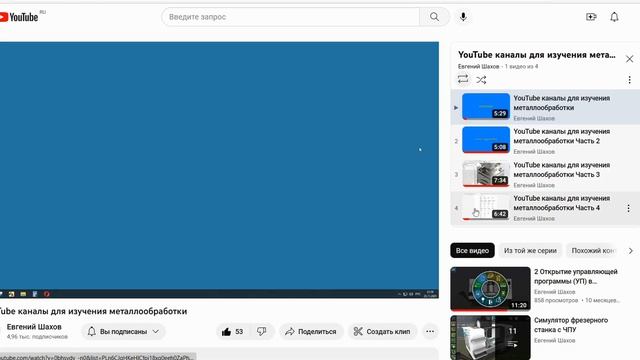Click the YouTube logo
640x360 pixels.
[19, 17]
